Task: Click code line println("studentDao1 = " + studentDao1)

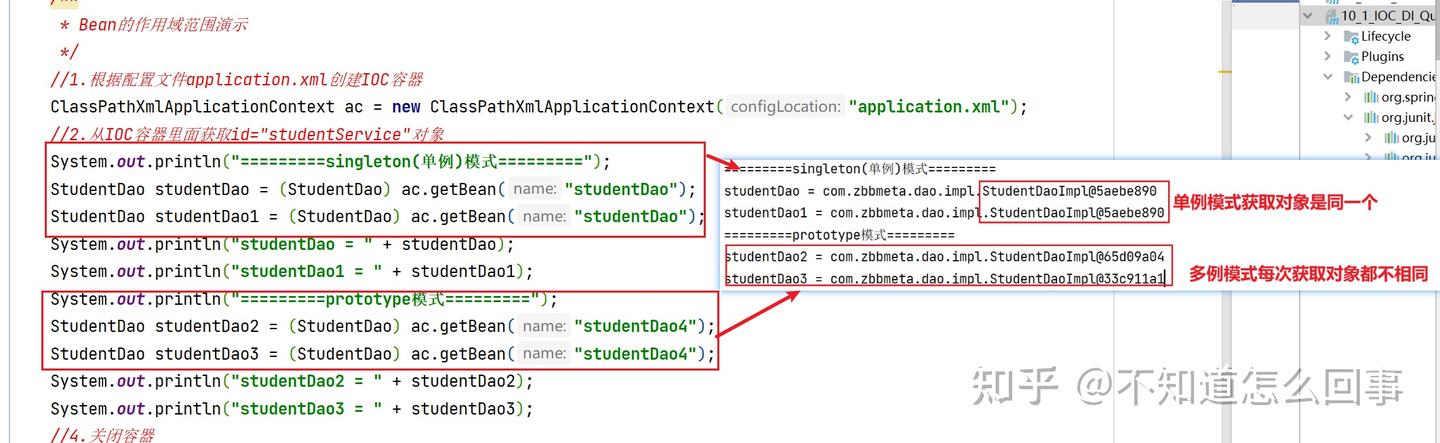Action: 292,271
